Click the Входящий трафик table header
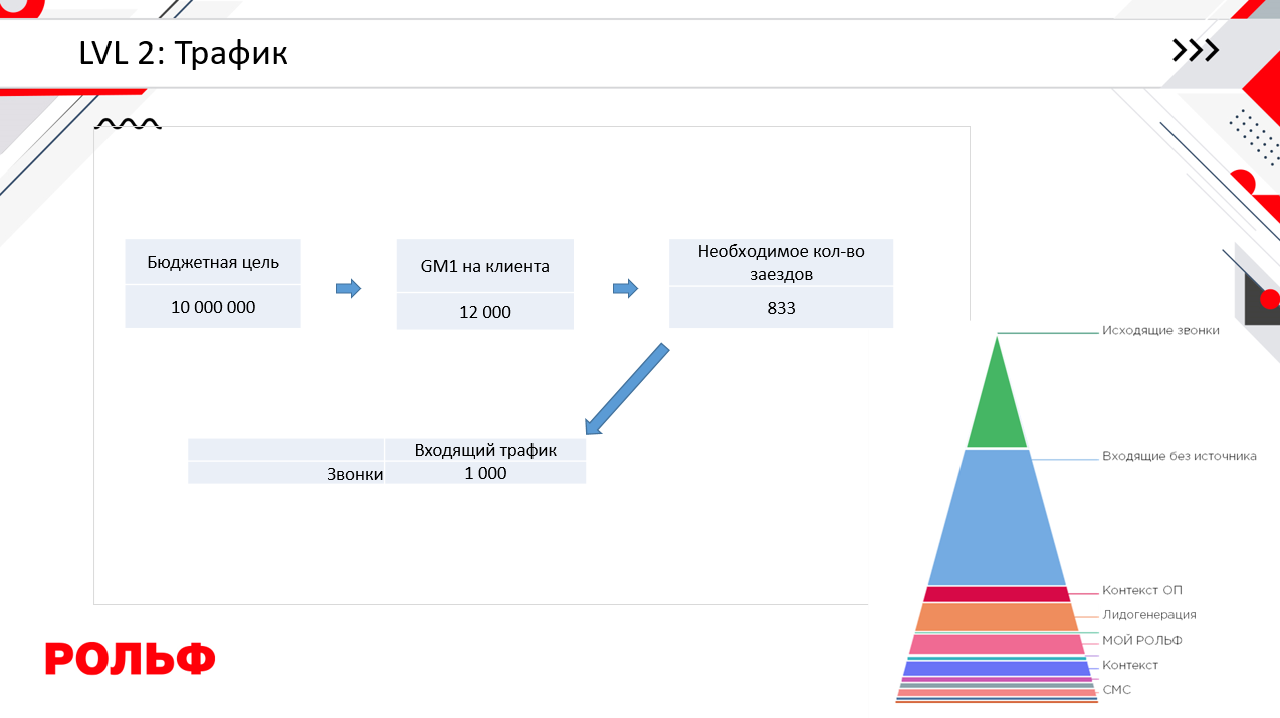 pos(485,450)
